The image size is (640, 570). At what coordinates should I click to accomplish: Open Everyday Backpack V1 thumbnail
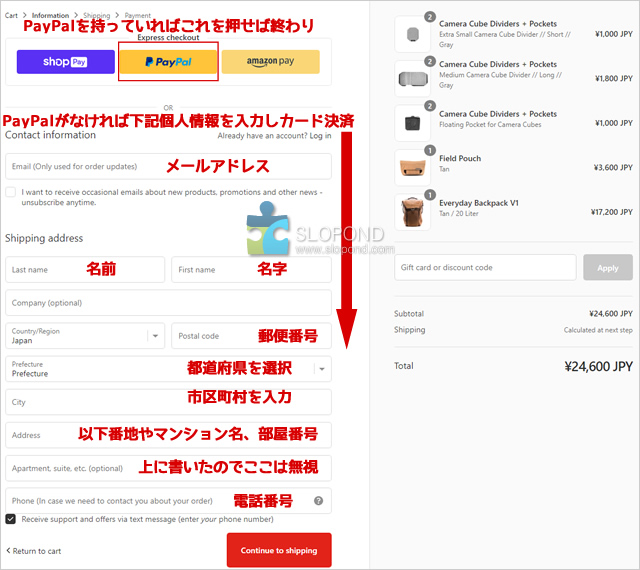[413, 212]
